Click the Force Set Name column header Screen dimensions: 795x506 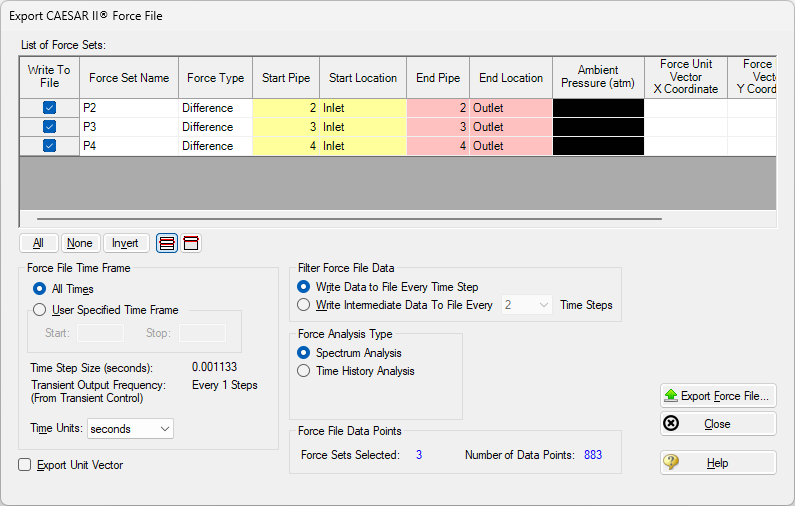point(129,78)
